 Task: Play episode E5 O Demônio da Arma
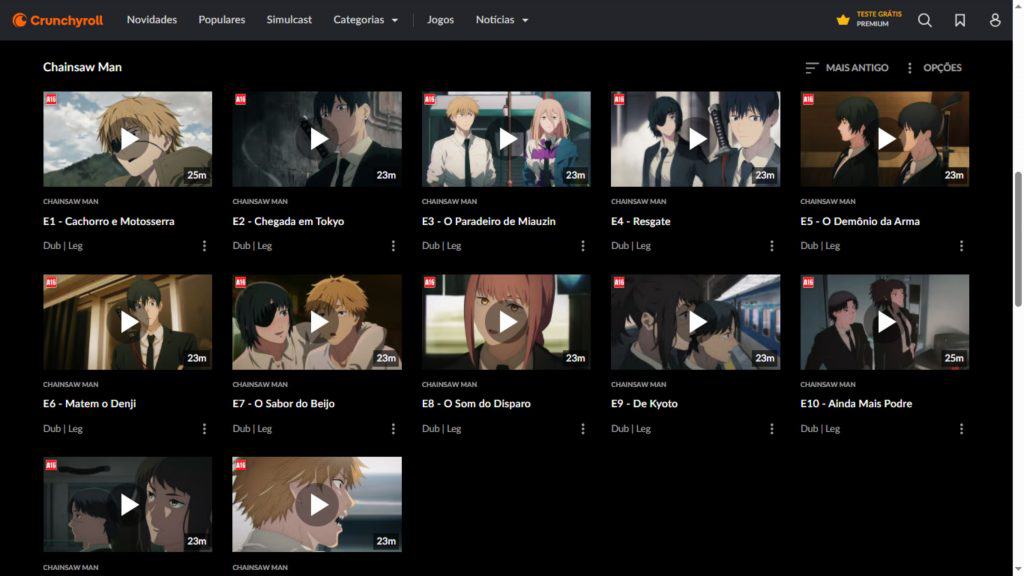tap(885, 139)
